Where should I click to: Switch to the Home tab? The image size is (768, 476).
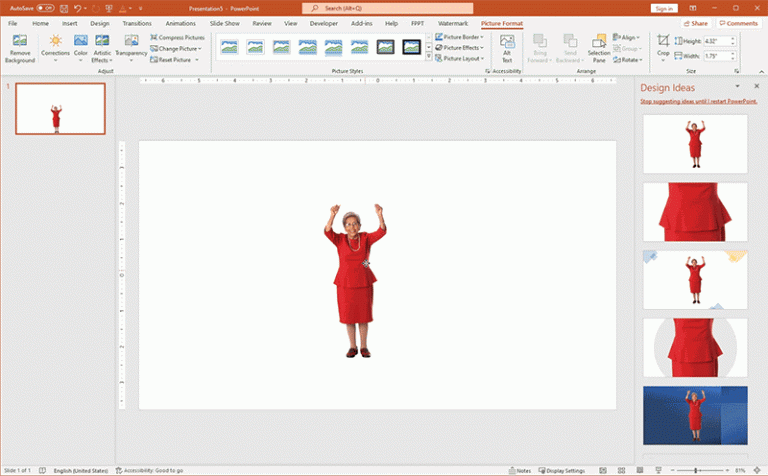coord(40,24)
